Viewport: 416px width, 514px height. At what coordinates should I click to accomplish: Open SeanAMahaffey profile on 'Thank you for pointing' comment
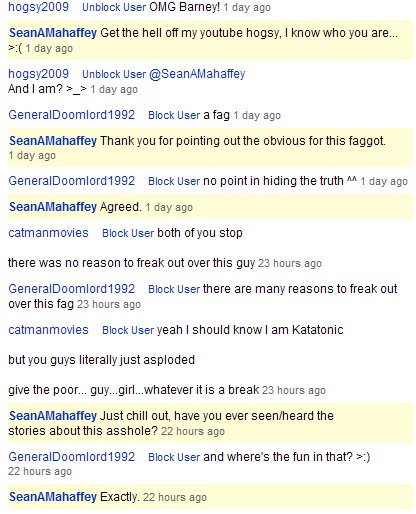(x=53, y=141)
